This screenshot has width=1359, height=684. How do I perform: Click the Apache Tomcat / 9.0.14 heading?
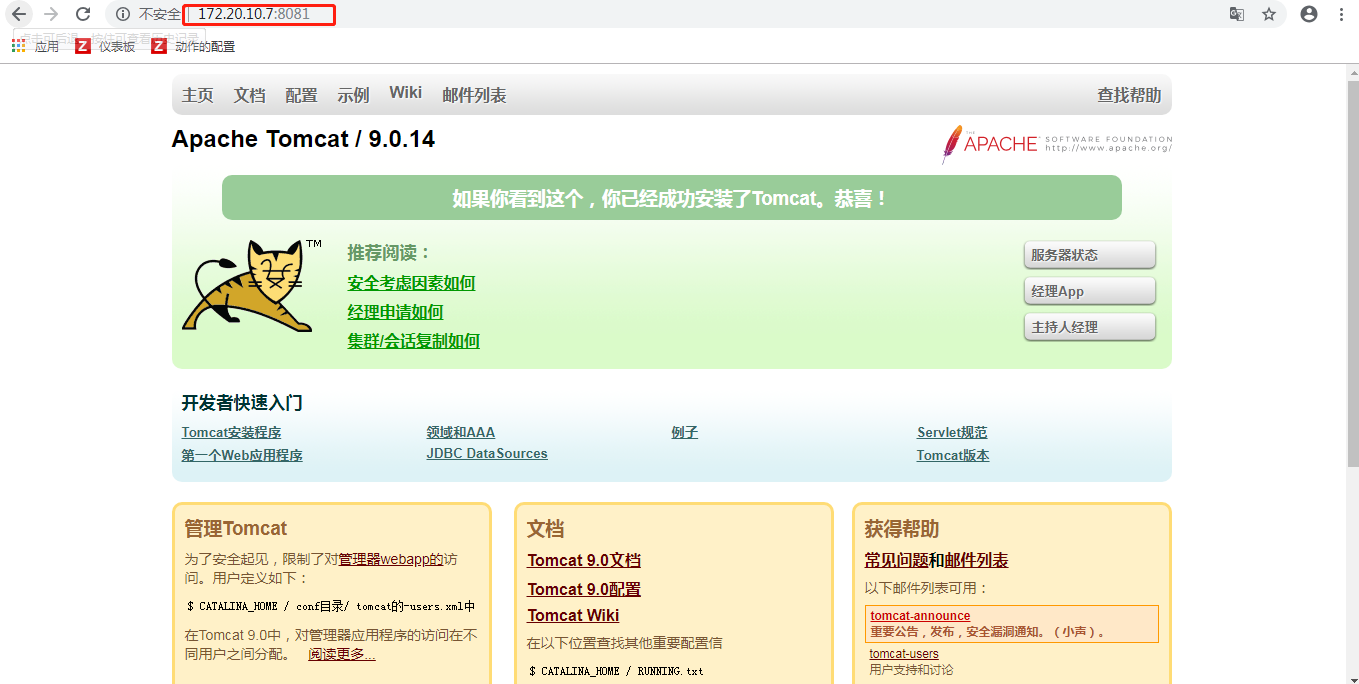(303, 139)
